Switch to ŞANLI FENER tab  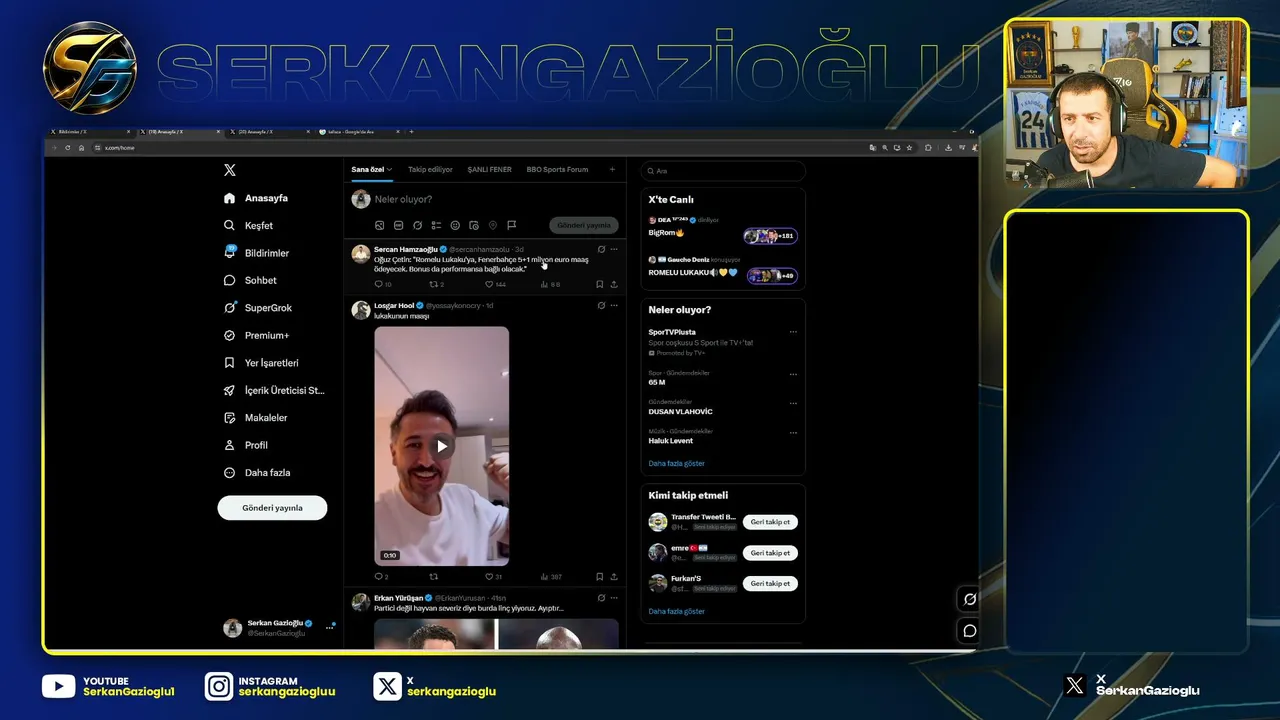coord(489,170)
